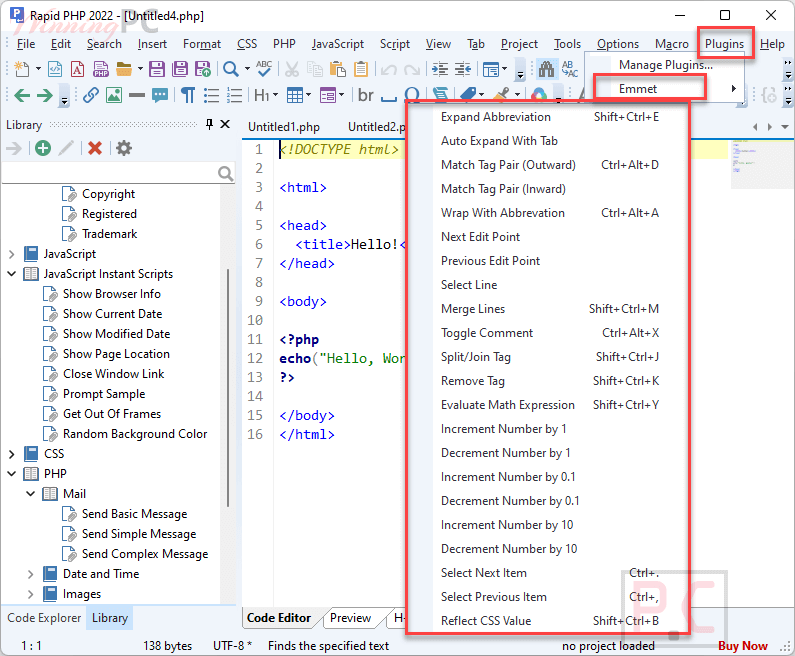The width and height of the screenshot is (795, 656).
Task: Switch to the Untitled1.php tab
Action: pyautogui.click(x=284, y=127)
